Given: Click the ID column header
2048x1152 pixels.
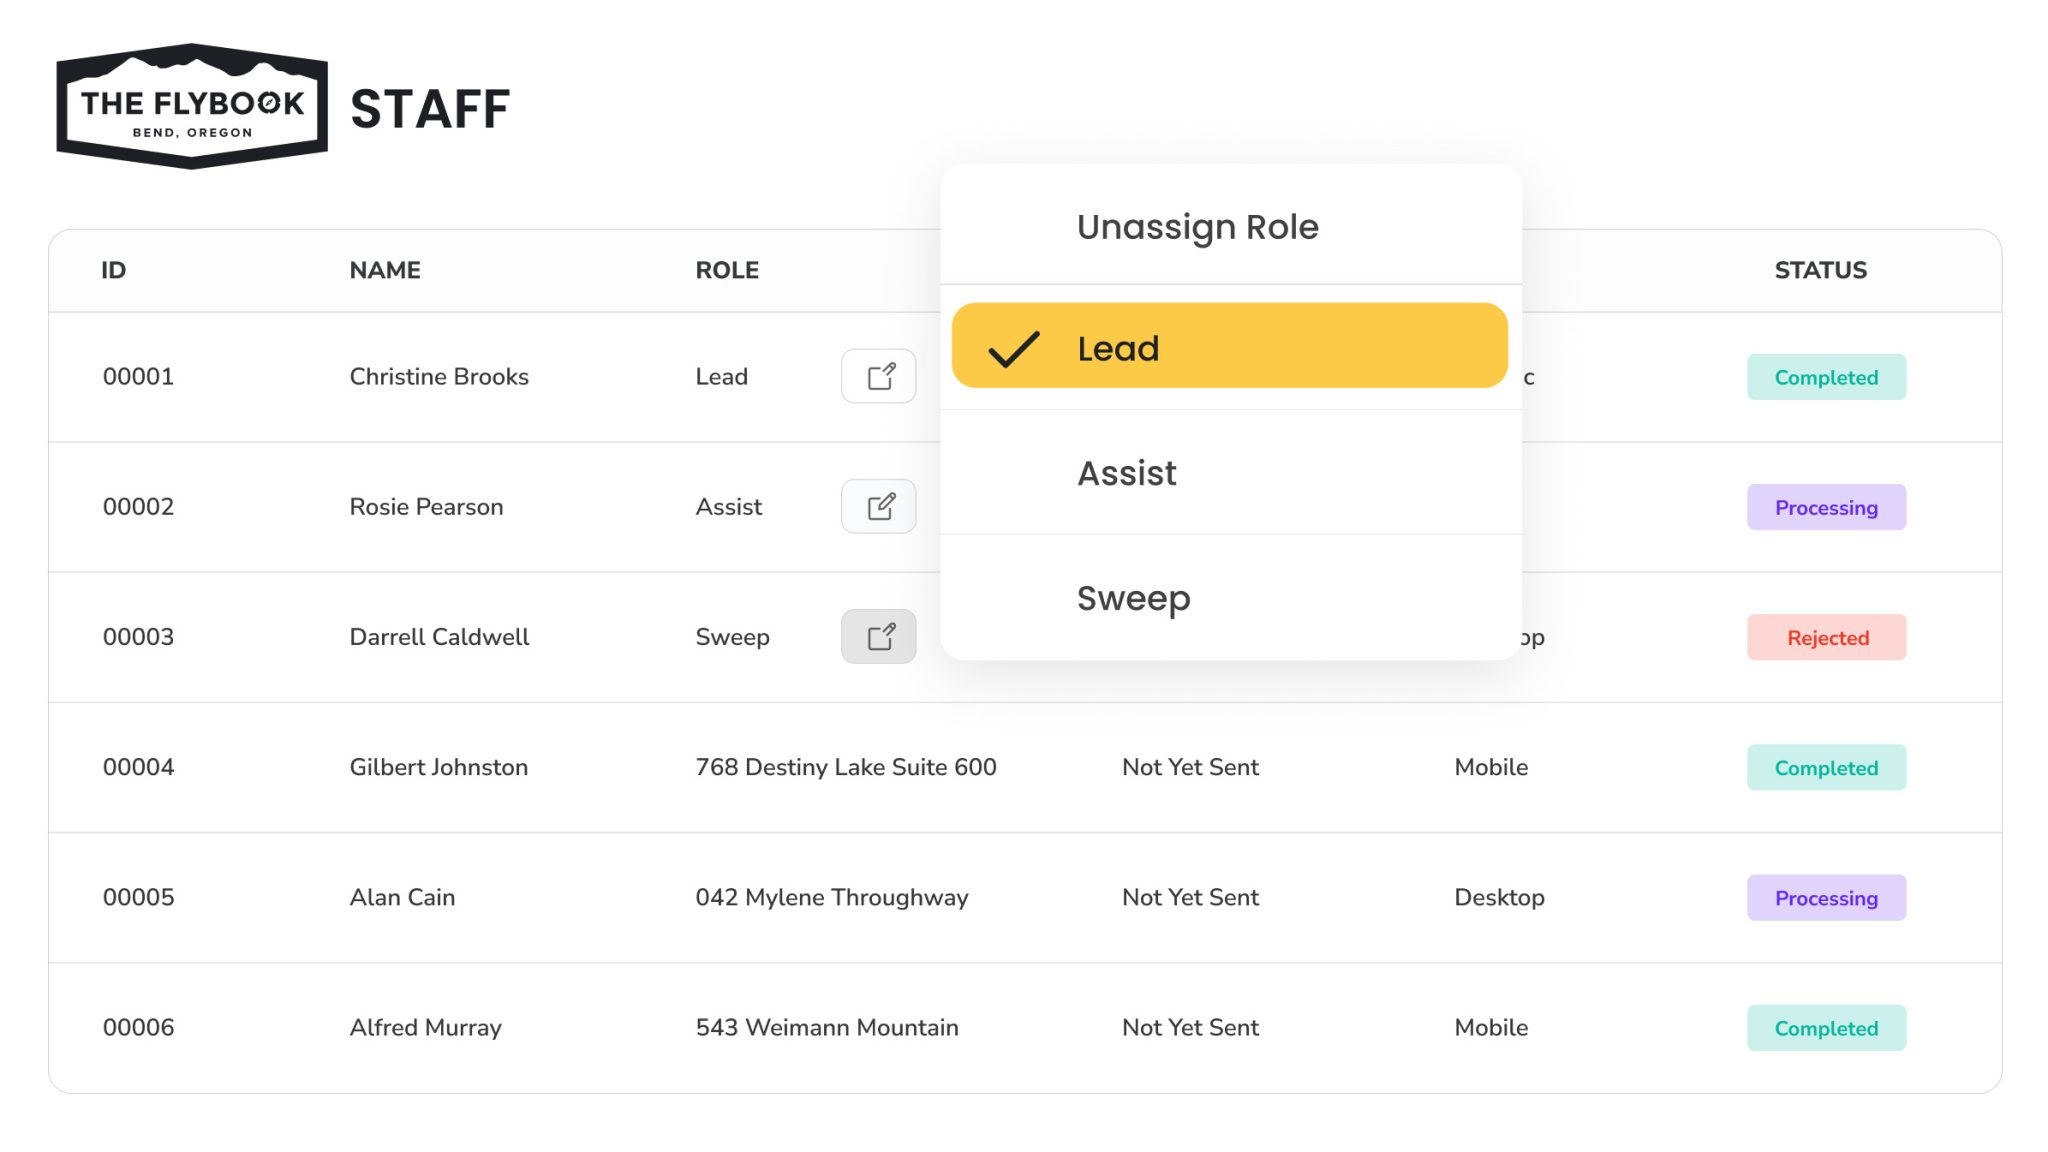Looking at the screenshot, I should tap(113, 270).
